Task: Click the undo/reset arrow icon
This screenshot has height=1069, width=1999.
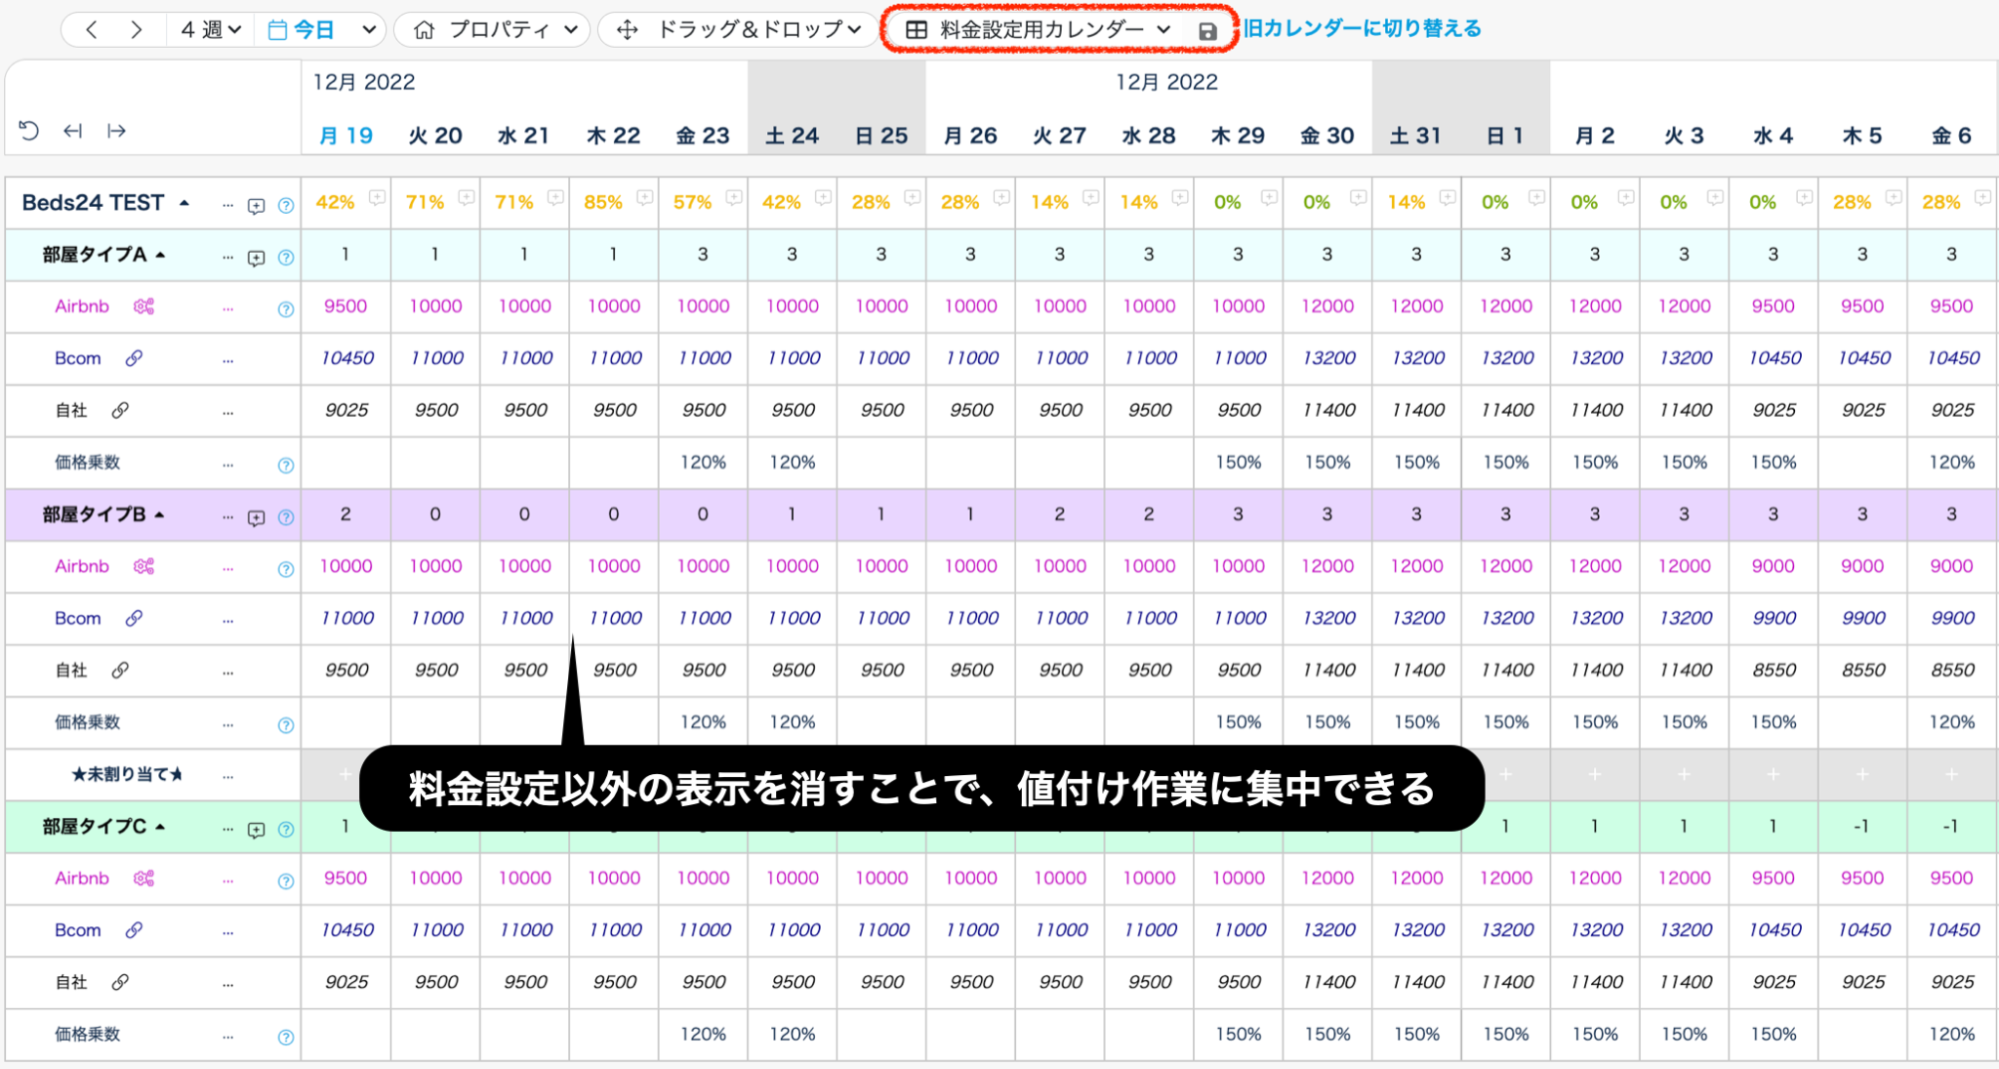Action: pos(29,131)
